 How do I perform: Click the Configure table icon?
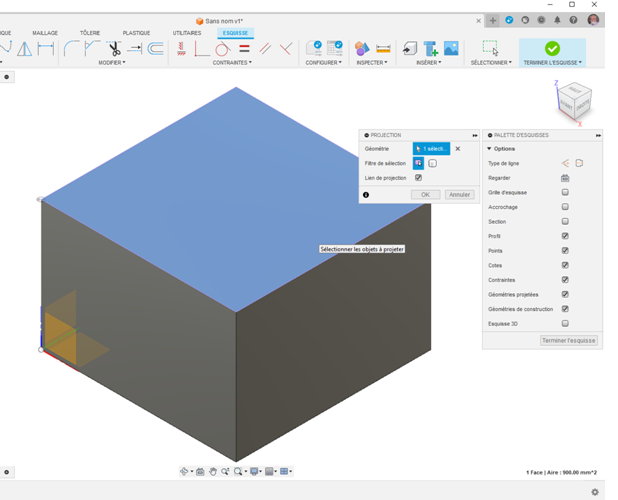[335, 49]
